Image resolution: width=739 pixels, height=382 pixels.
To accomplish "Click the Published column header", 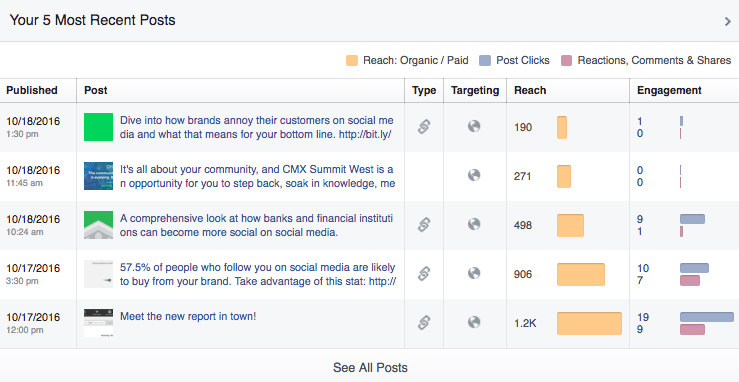I will tap(32, 90).
